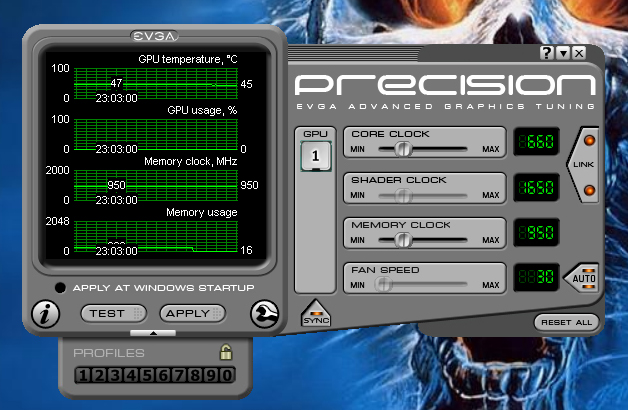Select profile slot 2
Viewport: 628px width, 410px height.
tap(99, 375)
